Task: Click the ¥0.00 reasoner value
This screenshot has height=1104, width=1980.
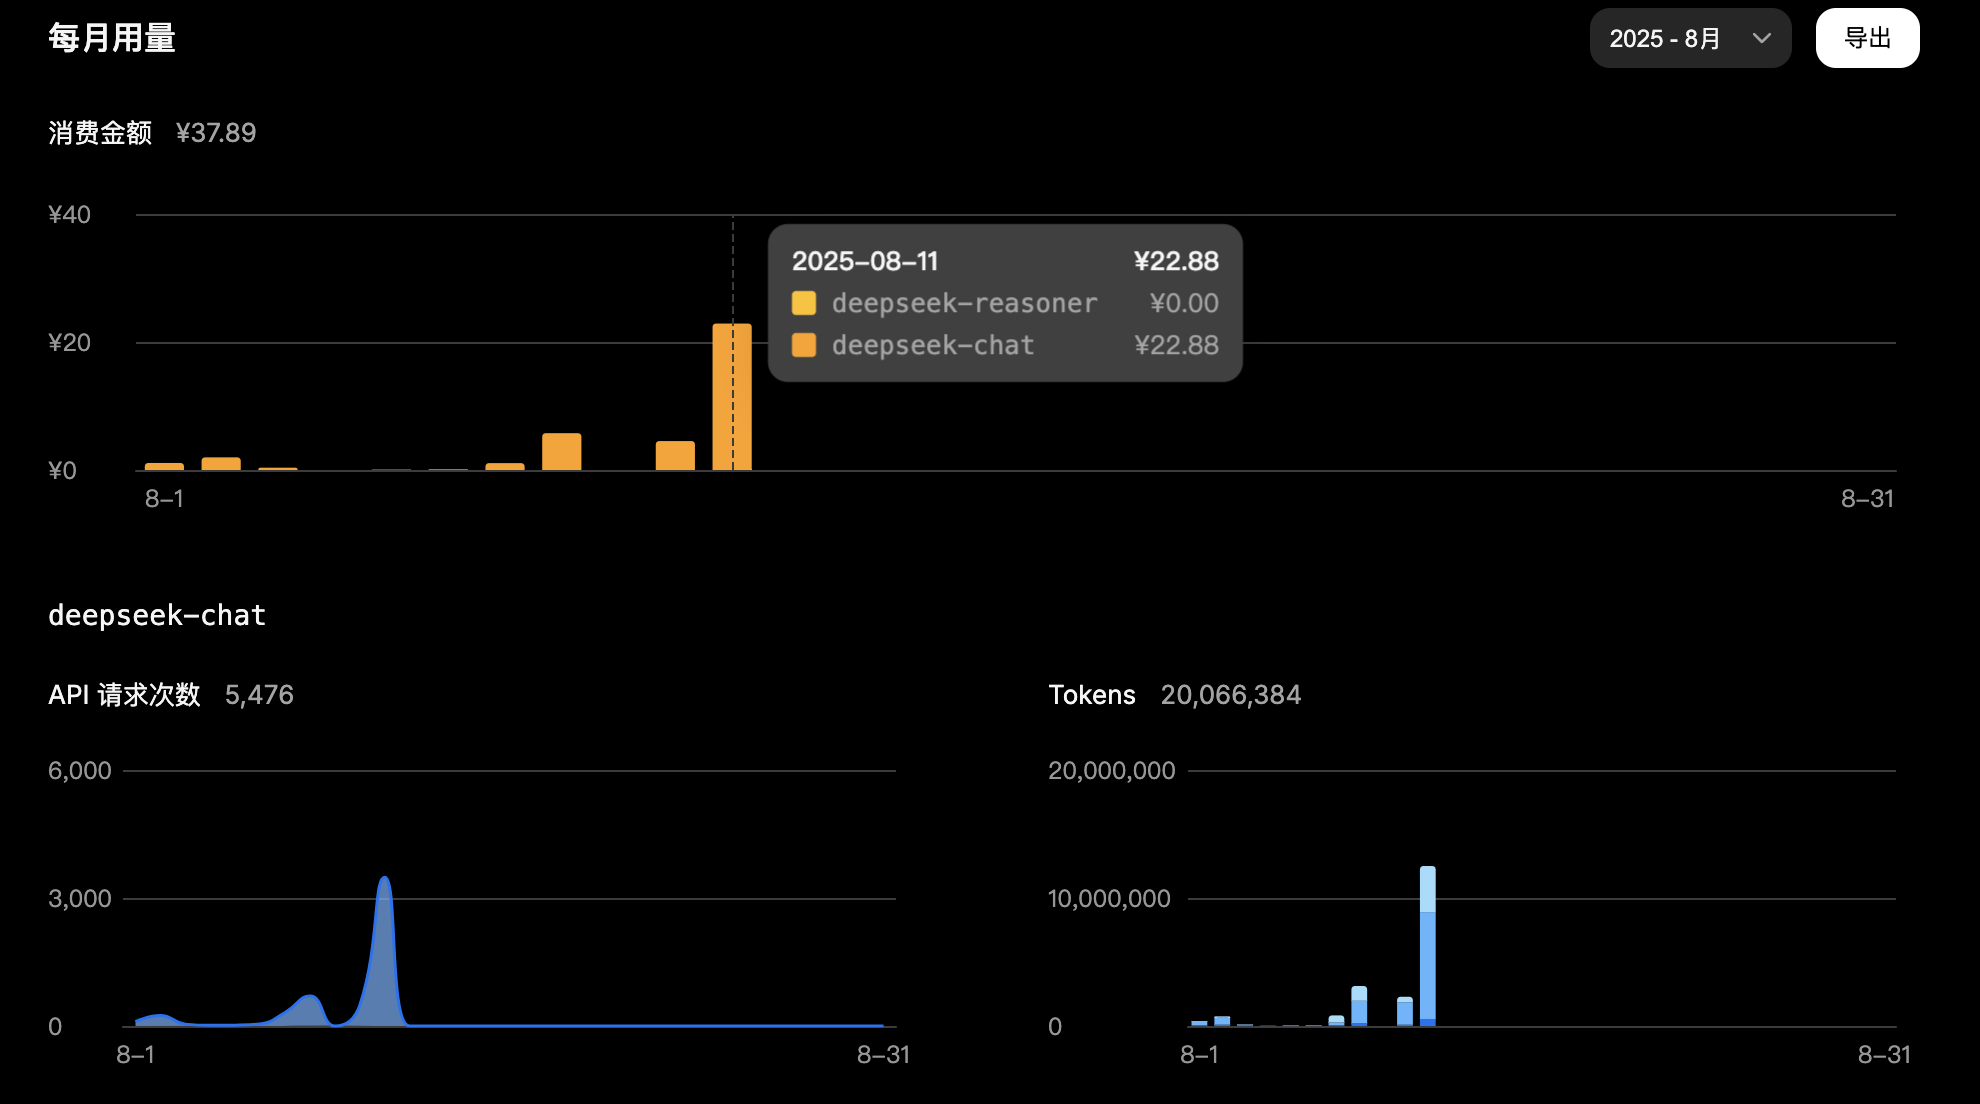Action: point(1184,303)
